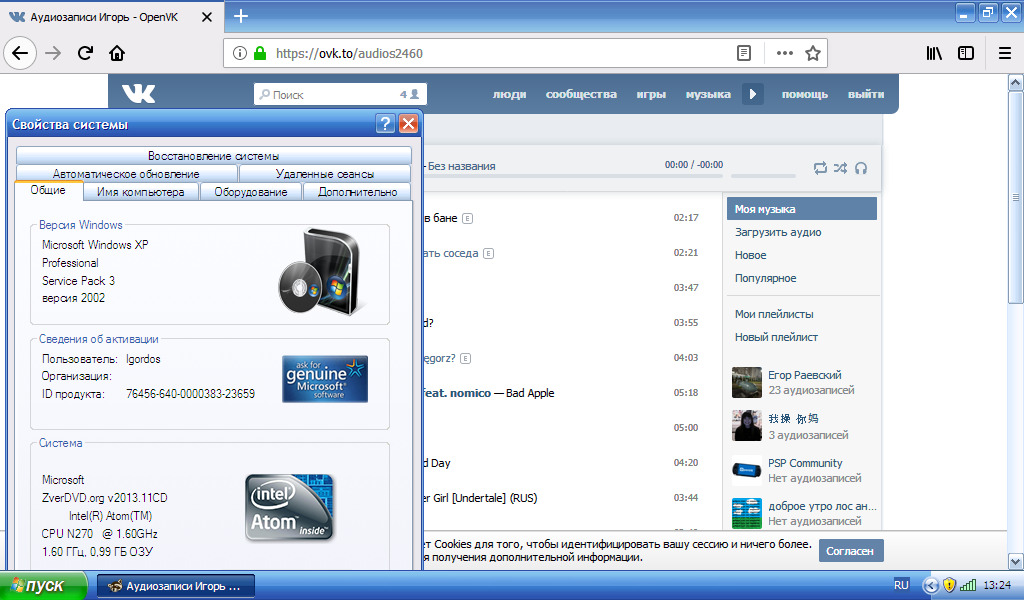Screen dimensions: 1024x600
Task: Open the Firefox library icon
Action: tap(934, 53)
